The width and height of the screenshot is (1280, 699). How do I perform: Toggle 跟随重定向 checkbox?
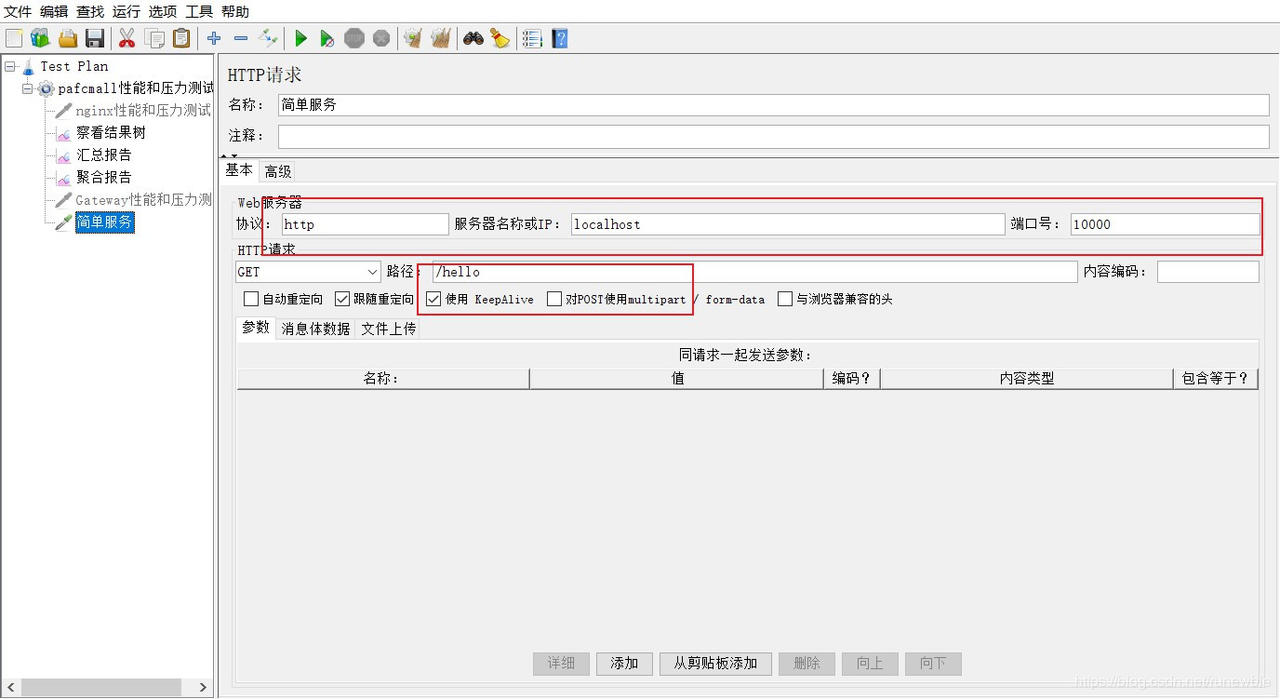(x=343, y=299)
